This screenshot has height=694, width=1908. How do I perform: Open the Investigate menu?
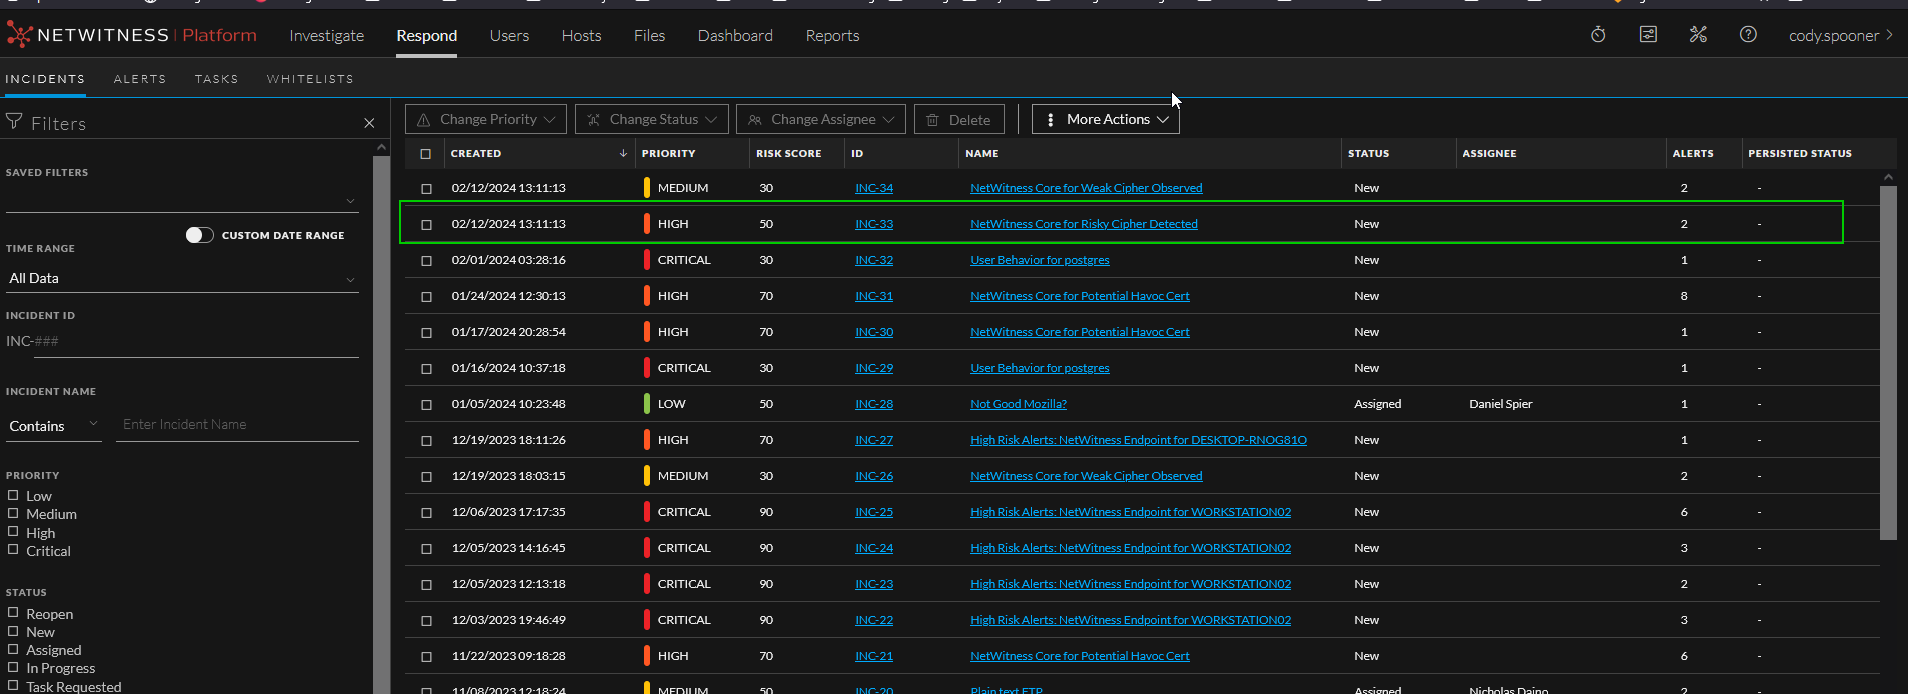tap(327, 36)
